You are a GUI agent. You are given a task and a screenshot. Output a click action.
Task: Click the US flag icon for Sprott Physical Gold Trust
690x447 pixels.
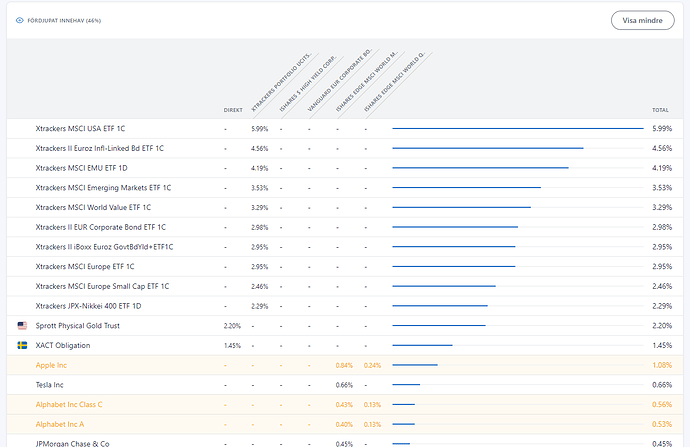coord(22,326)
